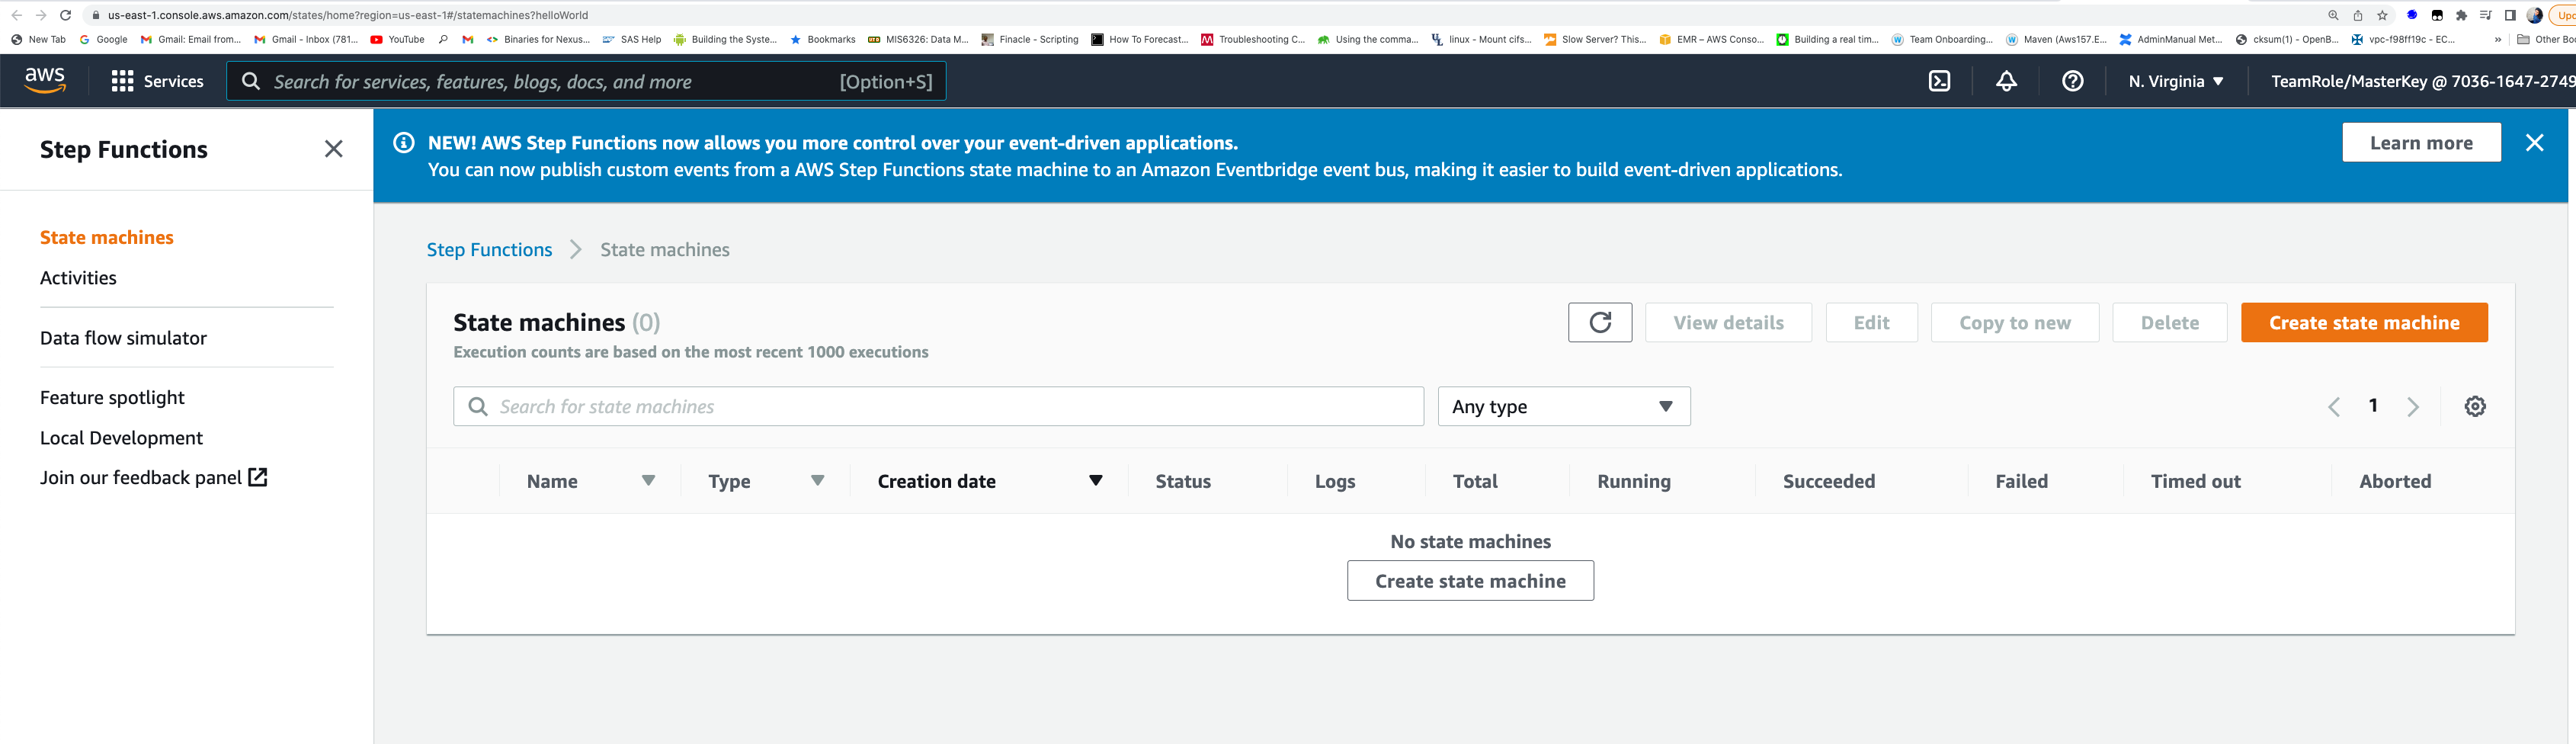
Task: Open the help question mark menu
Action: coord(2073,81)
